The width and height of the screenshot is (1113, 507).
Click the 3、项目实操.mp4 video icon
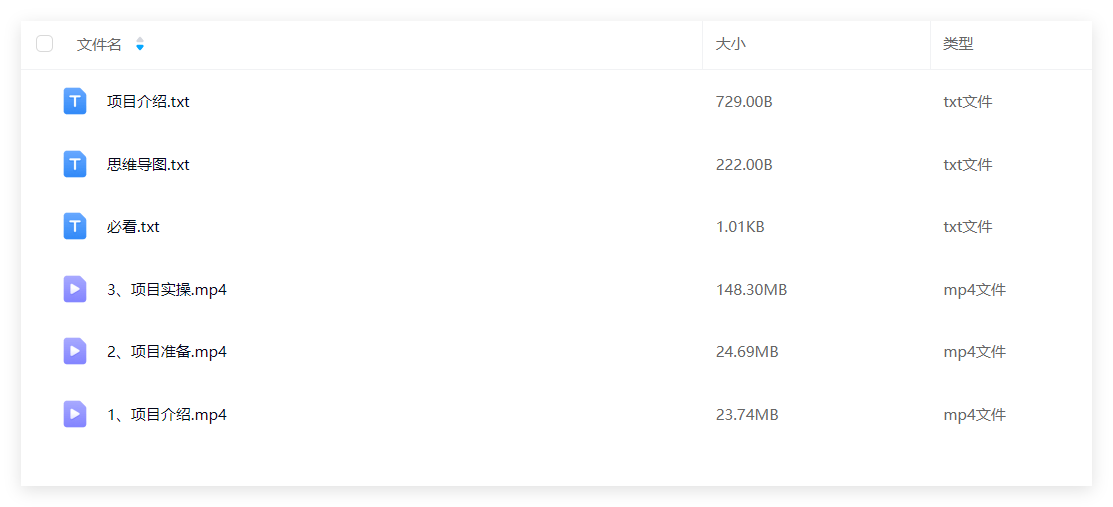point(75,289)
